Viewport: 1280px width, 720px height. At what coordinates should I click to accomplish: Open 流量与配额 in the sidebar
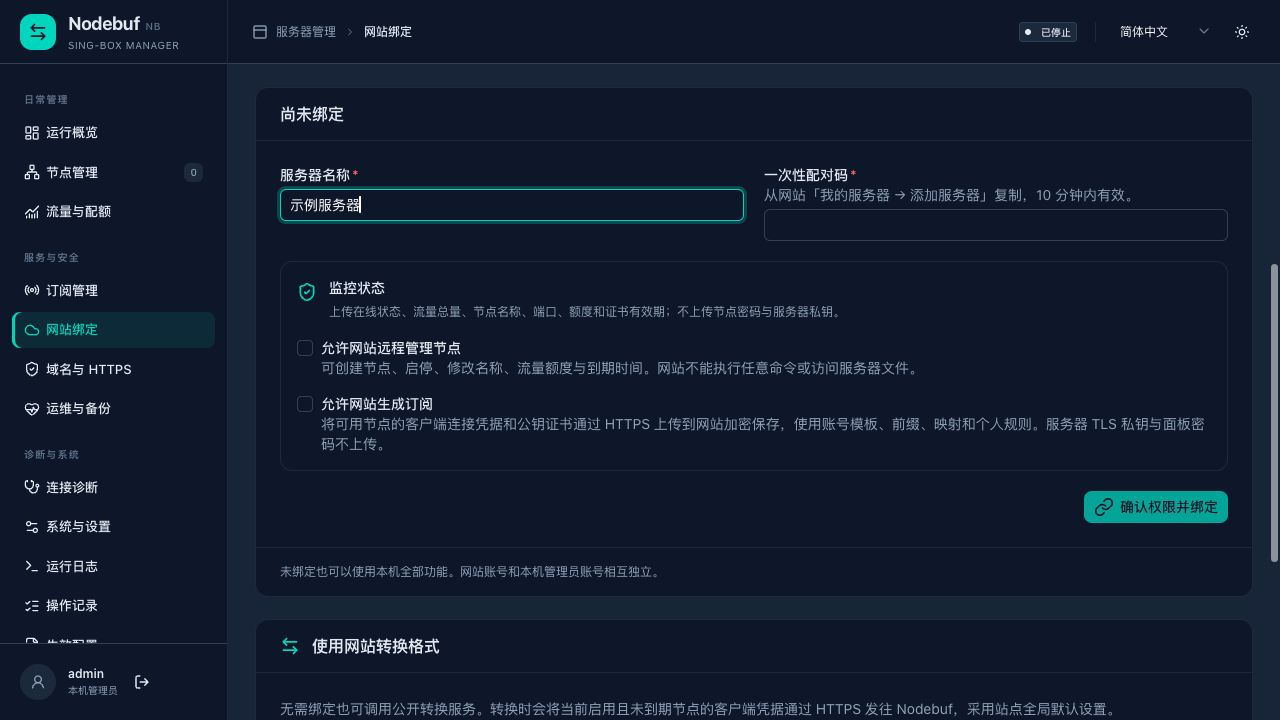(x=114, y=212)
